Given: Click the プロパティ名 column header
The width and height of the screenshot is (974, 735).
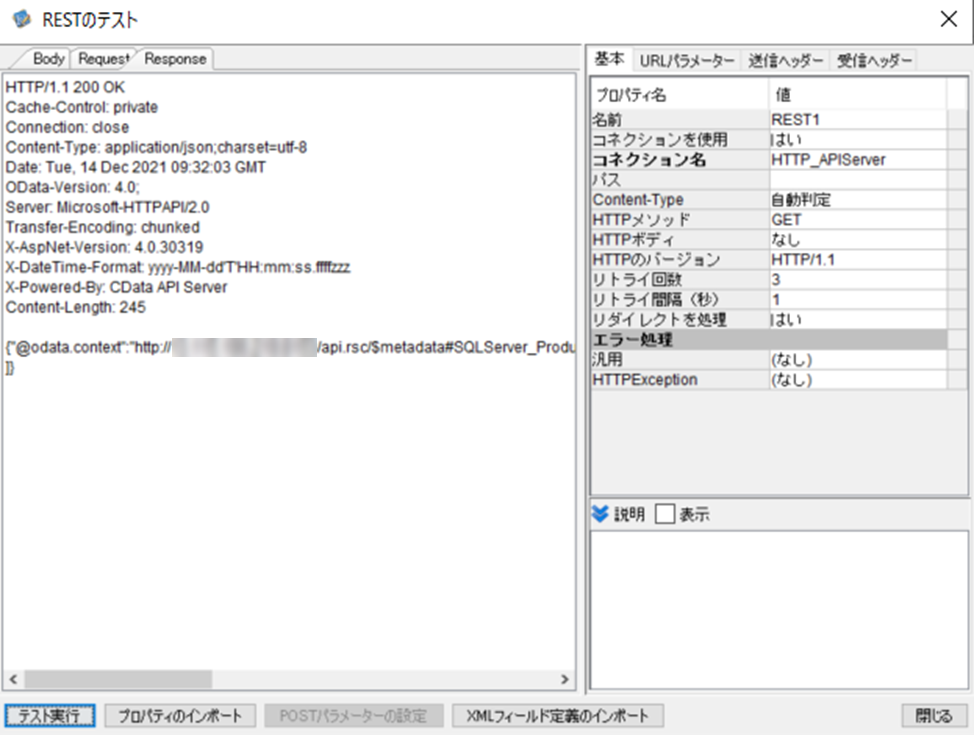Looking at the screenshot, I should coord(680,94).
